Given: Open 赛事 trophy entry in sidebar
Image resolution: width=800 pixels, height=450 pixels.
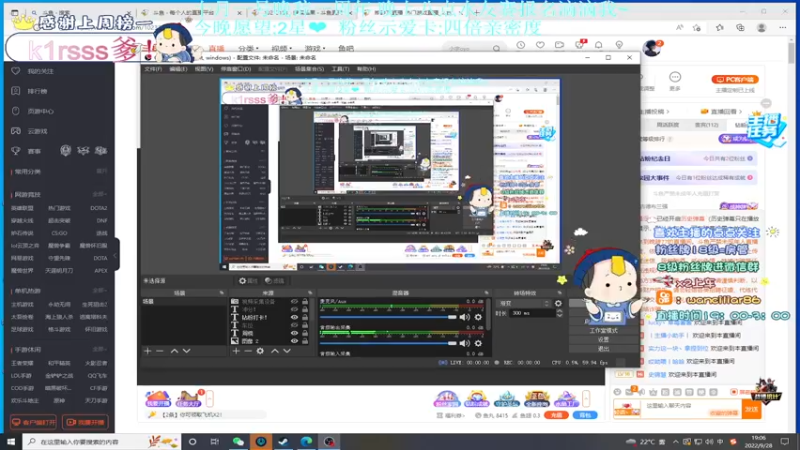Looking at the screenshot, I should click(x=28, y=151).
